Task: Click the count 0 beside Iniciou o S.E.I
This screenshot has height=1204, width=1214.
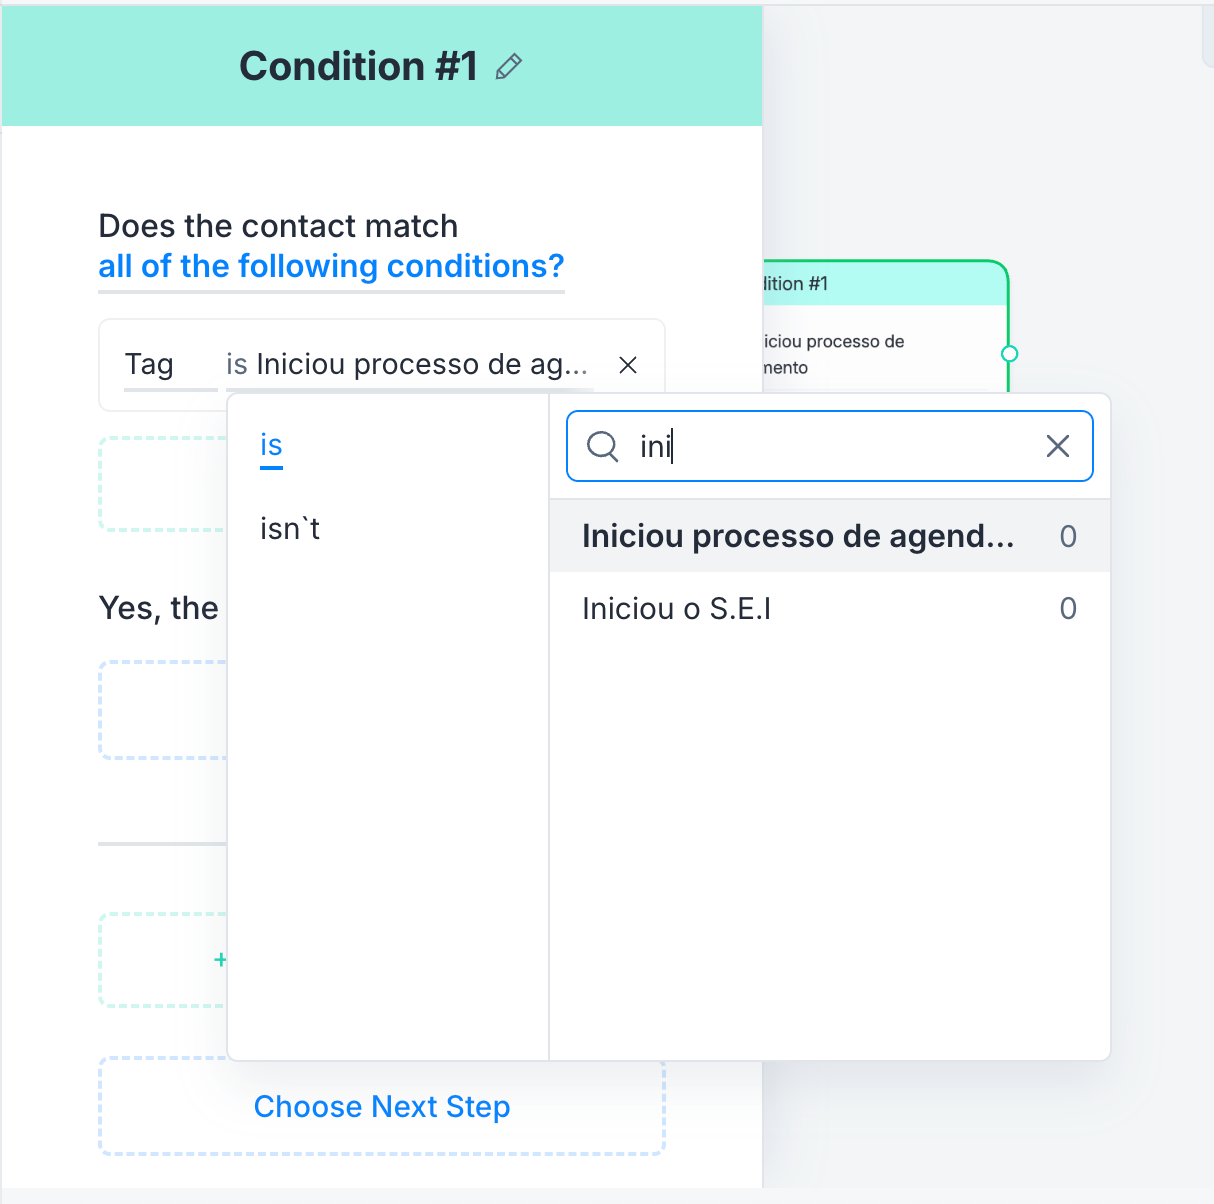Action: point(1068,609)
